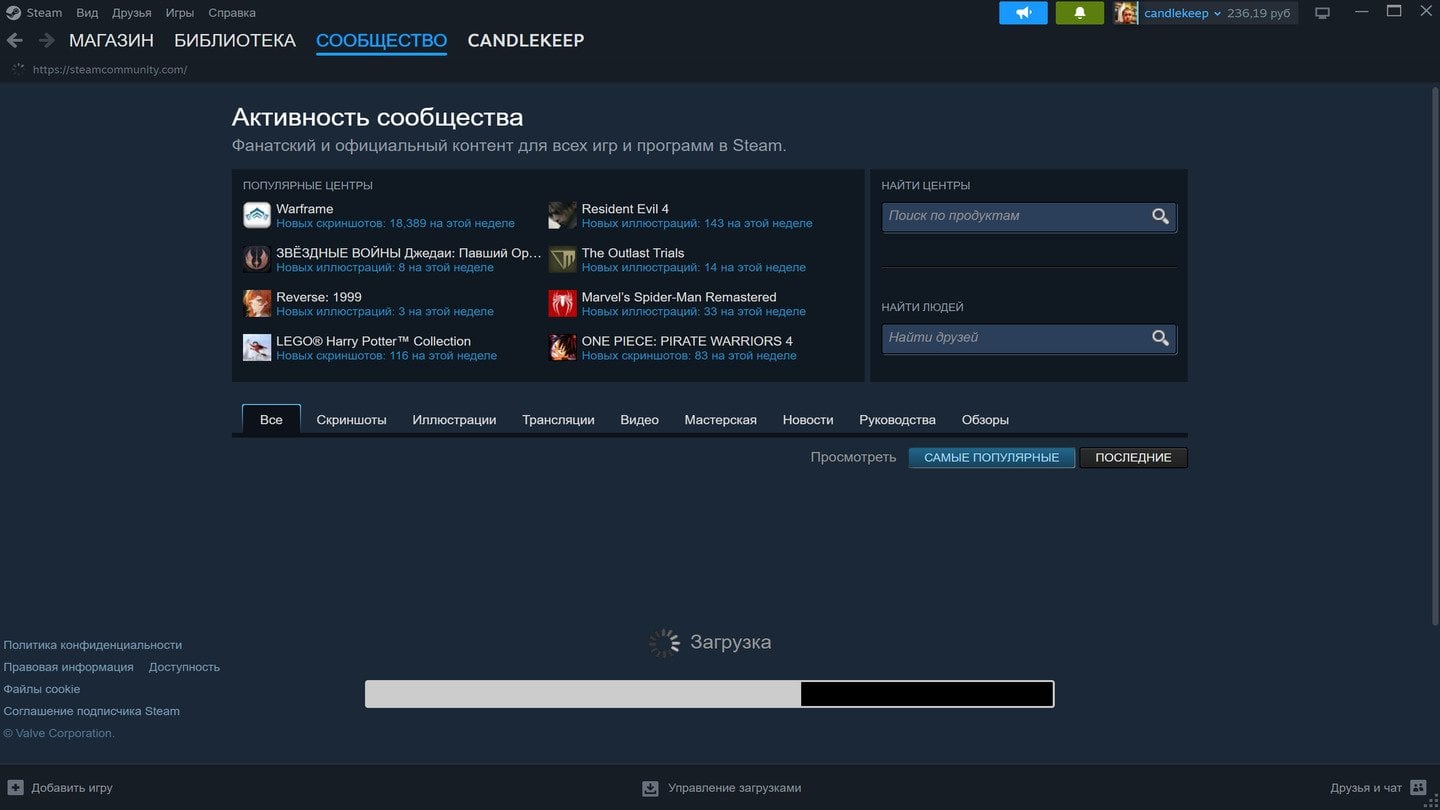Image resolution: width=1440 pixels, height=810 pixels.
Task: Open notifications via the bell icon
Action: [1079, 12]
